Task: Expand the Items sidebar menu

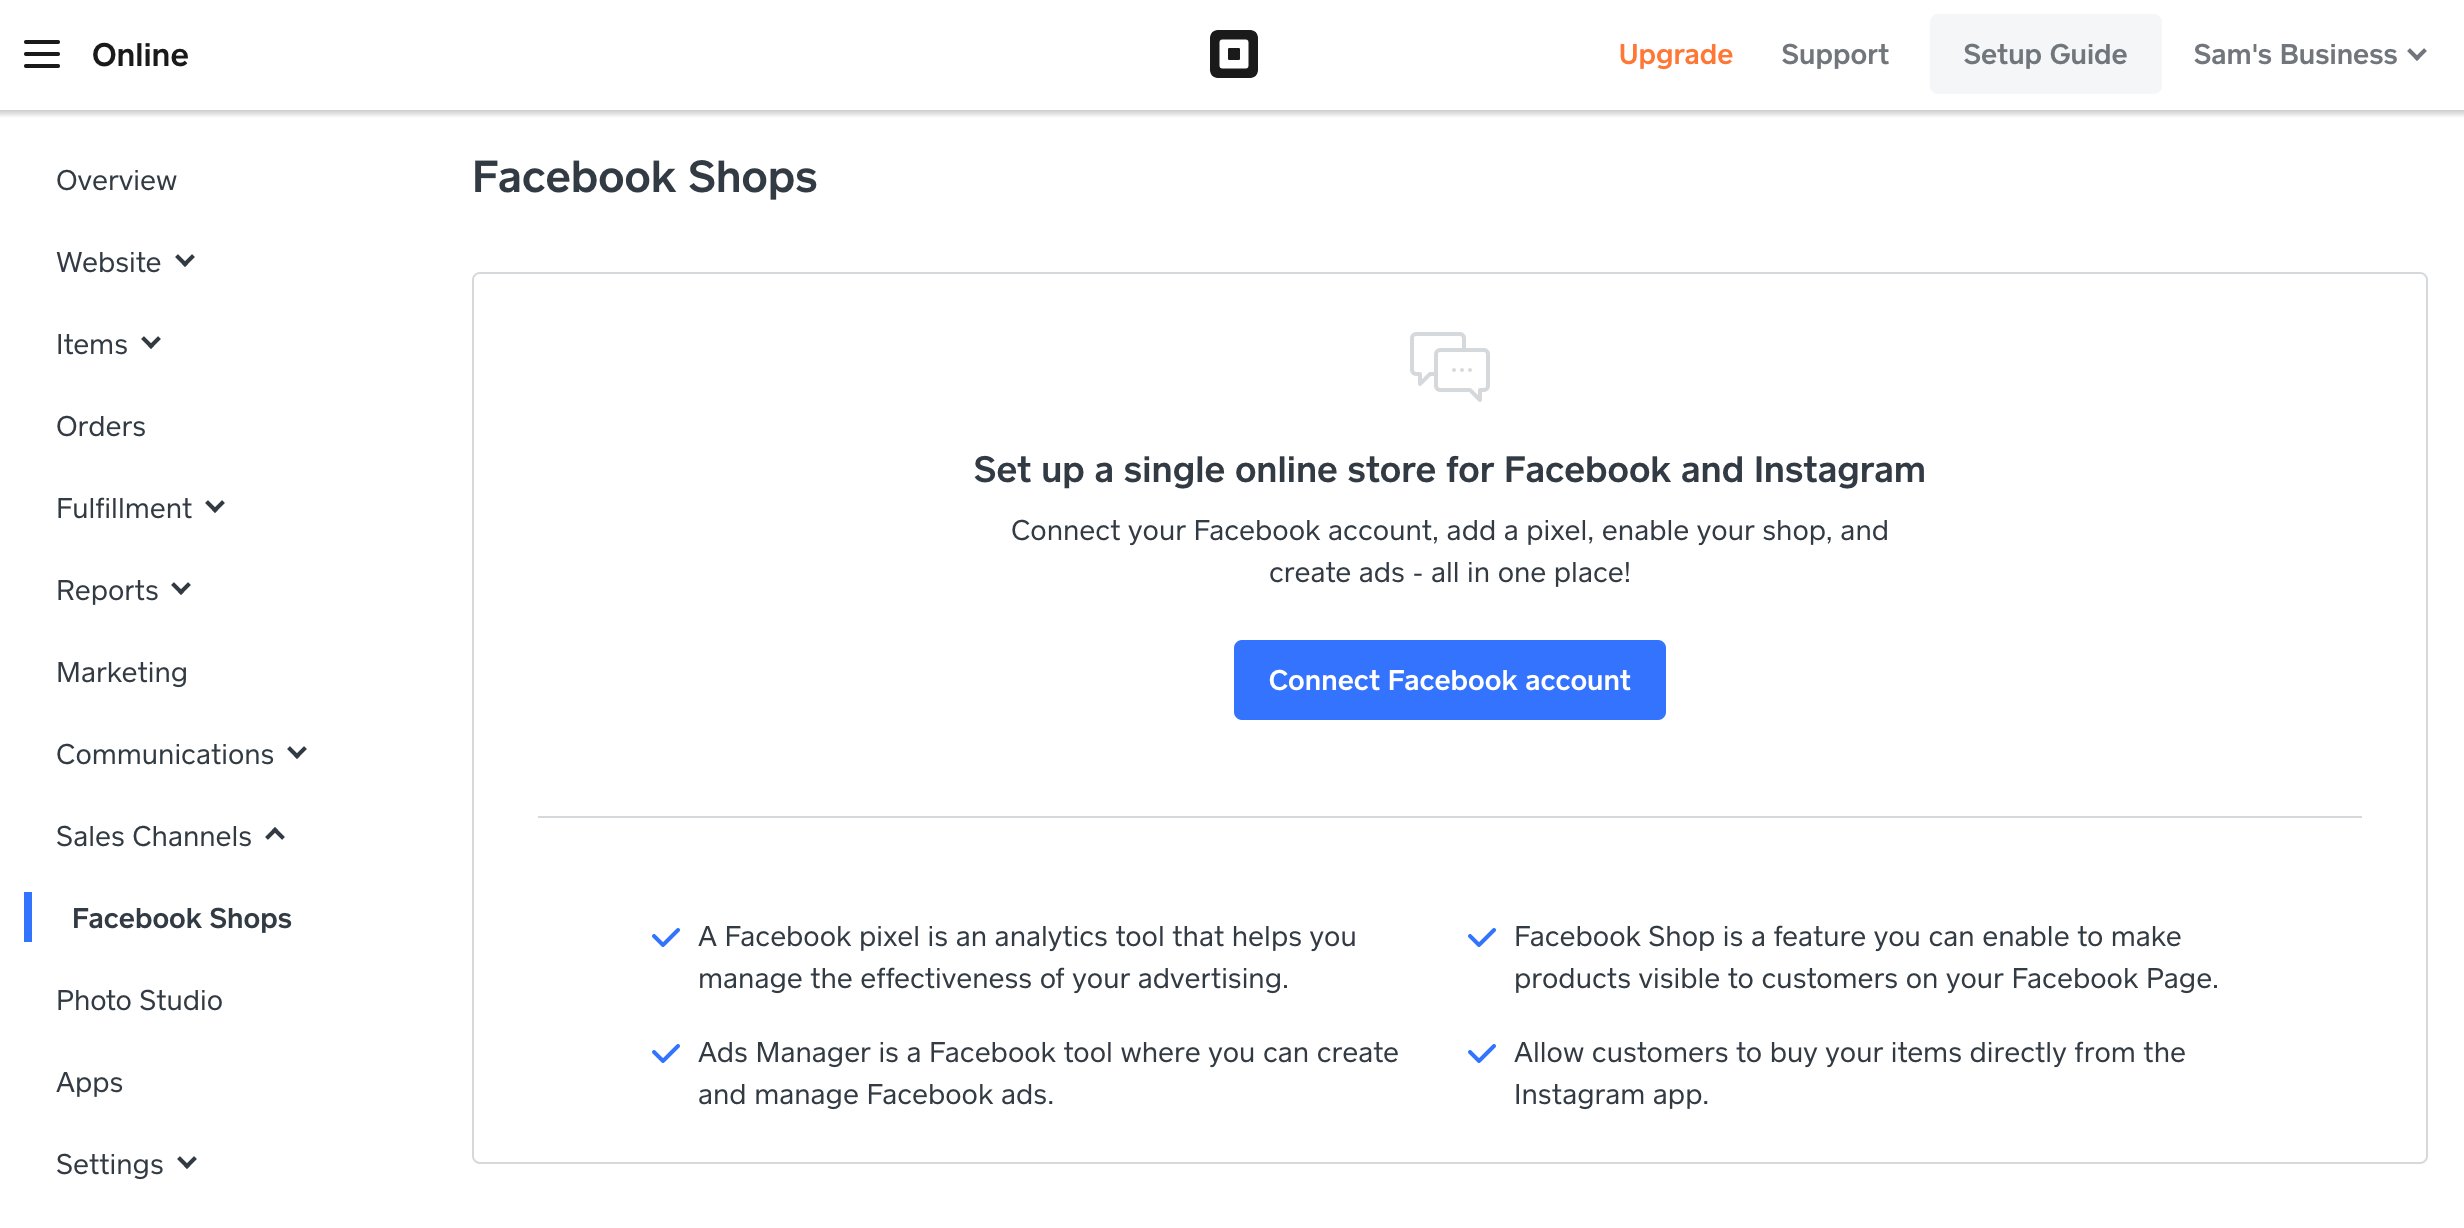Action: tap(110, 344)
